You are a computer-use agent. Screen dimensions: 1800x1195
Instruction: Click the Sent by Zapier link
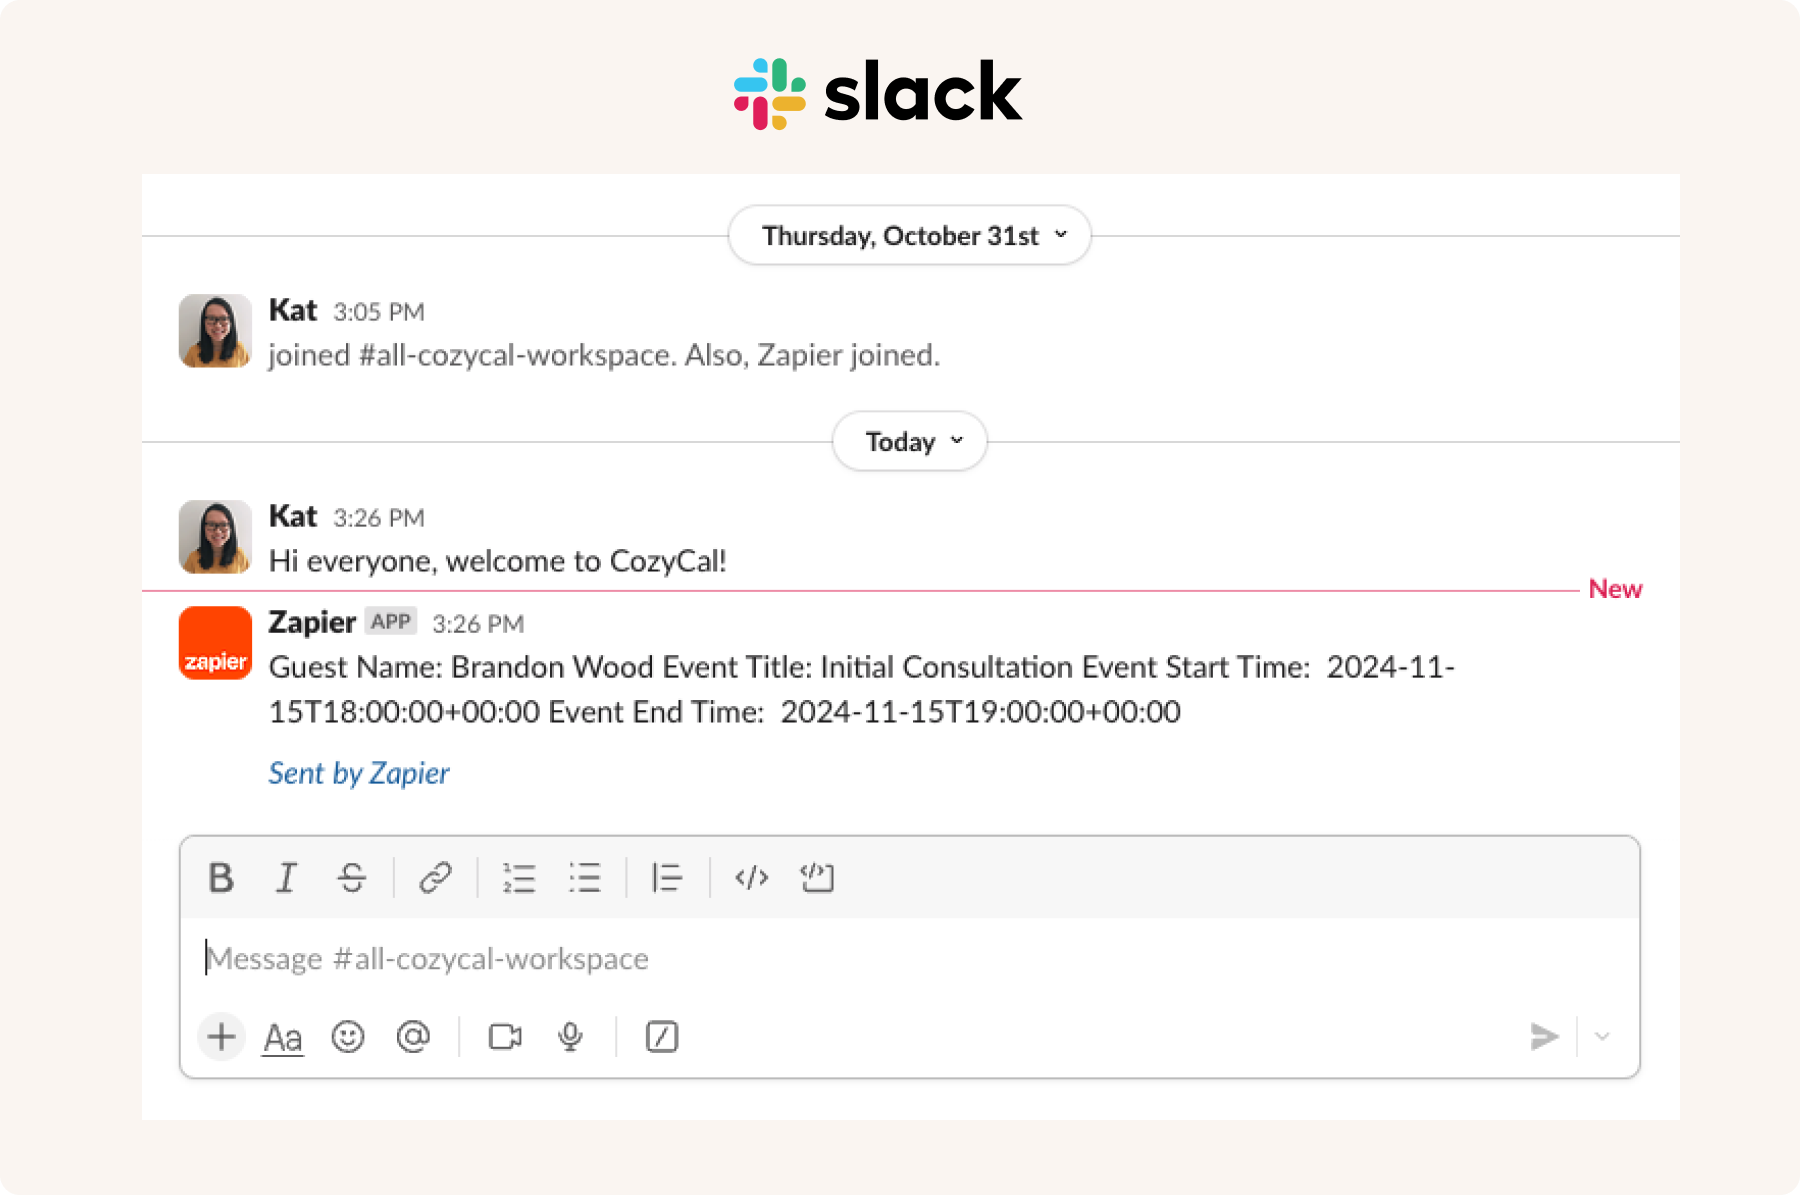click(358, 773)
